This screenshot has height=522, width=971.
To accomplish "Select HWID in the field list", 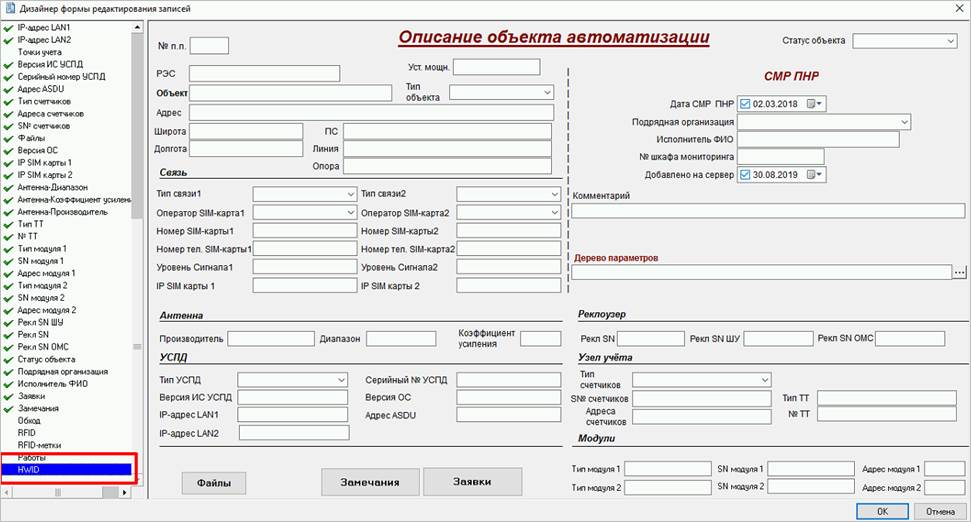I will [66, 470].
